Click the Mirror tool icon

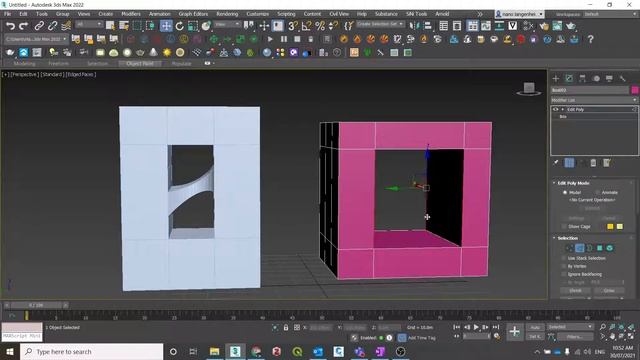coord(414,26)
